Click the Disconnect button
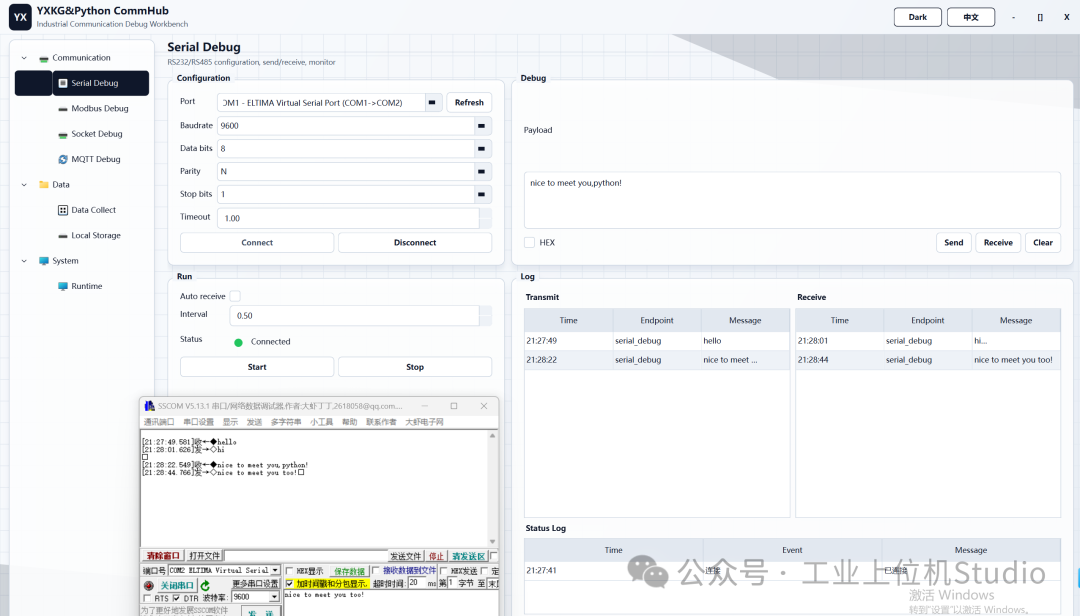The width and height of the screenshot is (1080, 616). point(415,243)
